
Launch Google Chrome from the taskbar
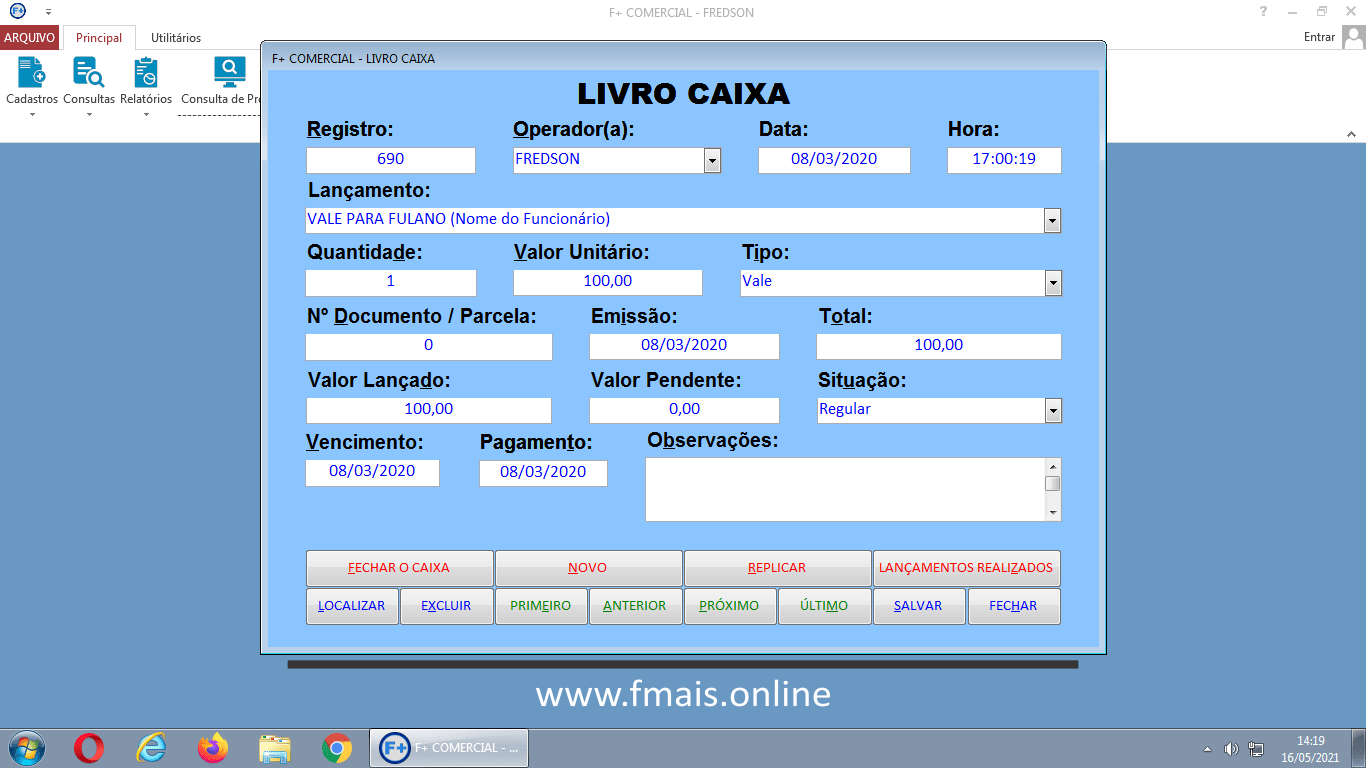point(336,747)
